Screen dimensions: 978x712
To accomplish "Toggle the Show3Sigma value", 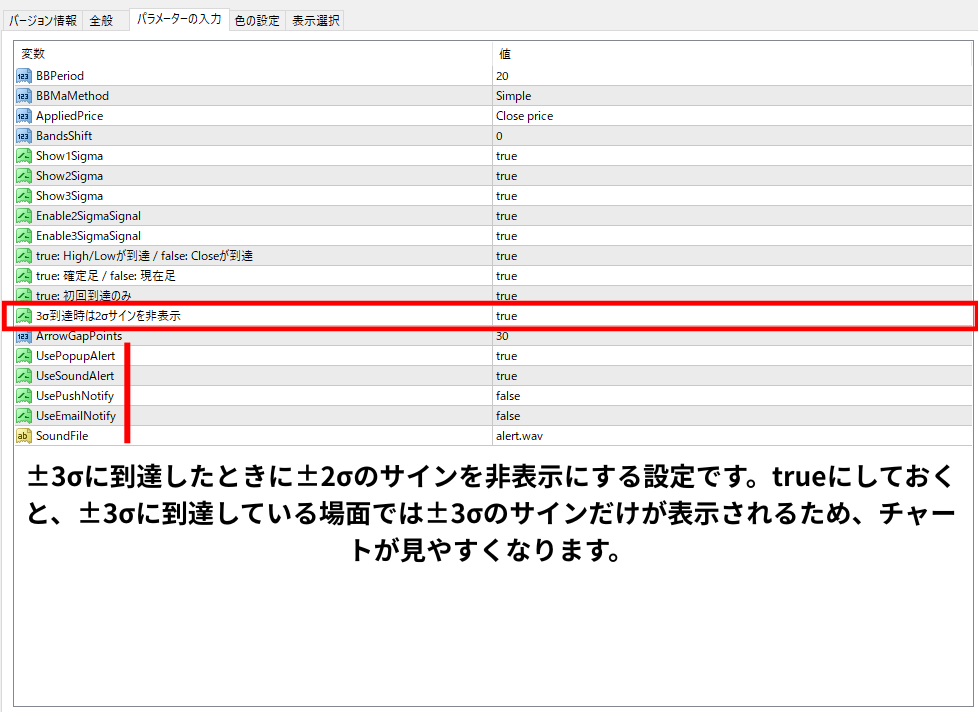I will (x=506, y=196).
